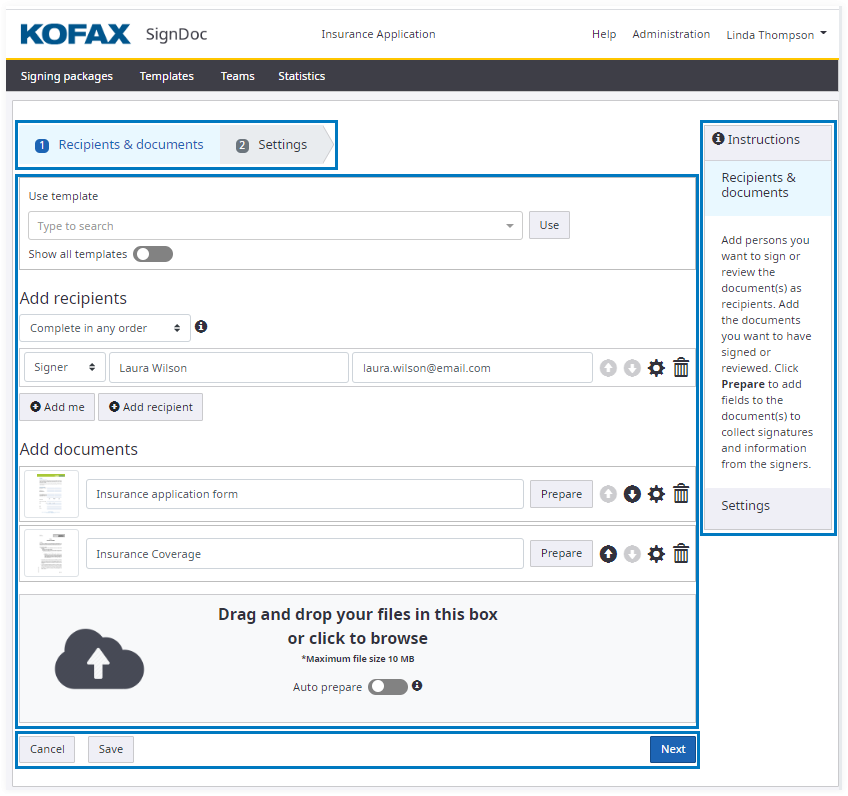Change the Signer role dropdown

64,368
